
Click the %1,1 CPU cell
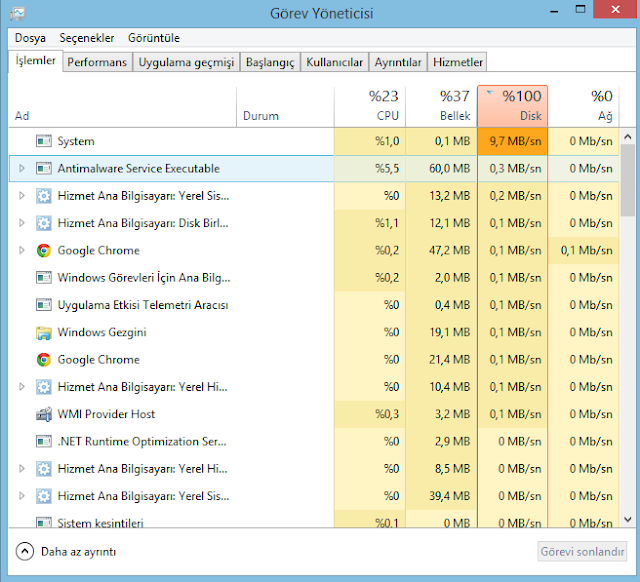pyautogui.click(x=370, y=223)
